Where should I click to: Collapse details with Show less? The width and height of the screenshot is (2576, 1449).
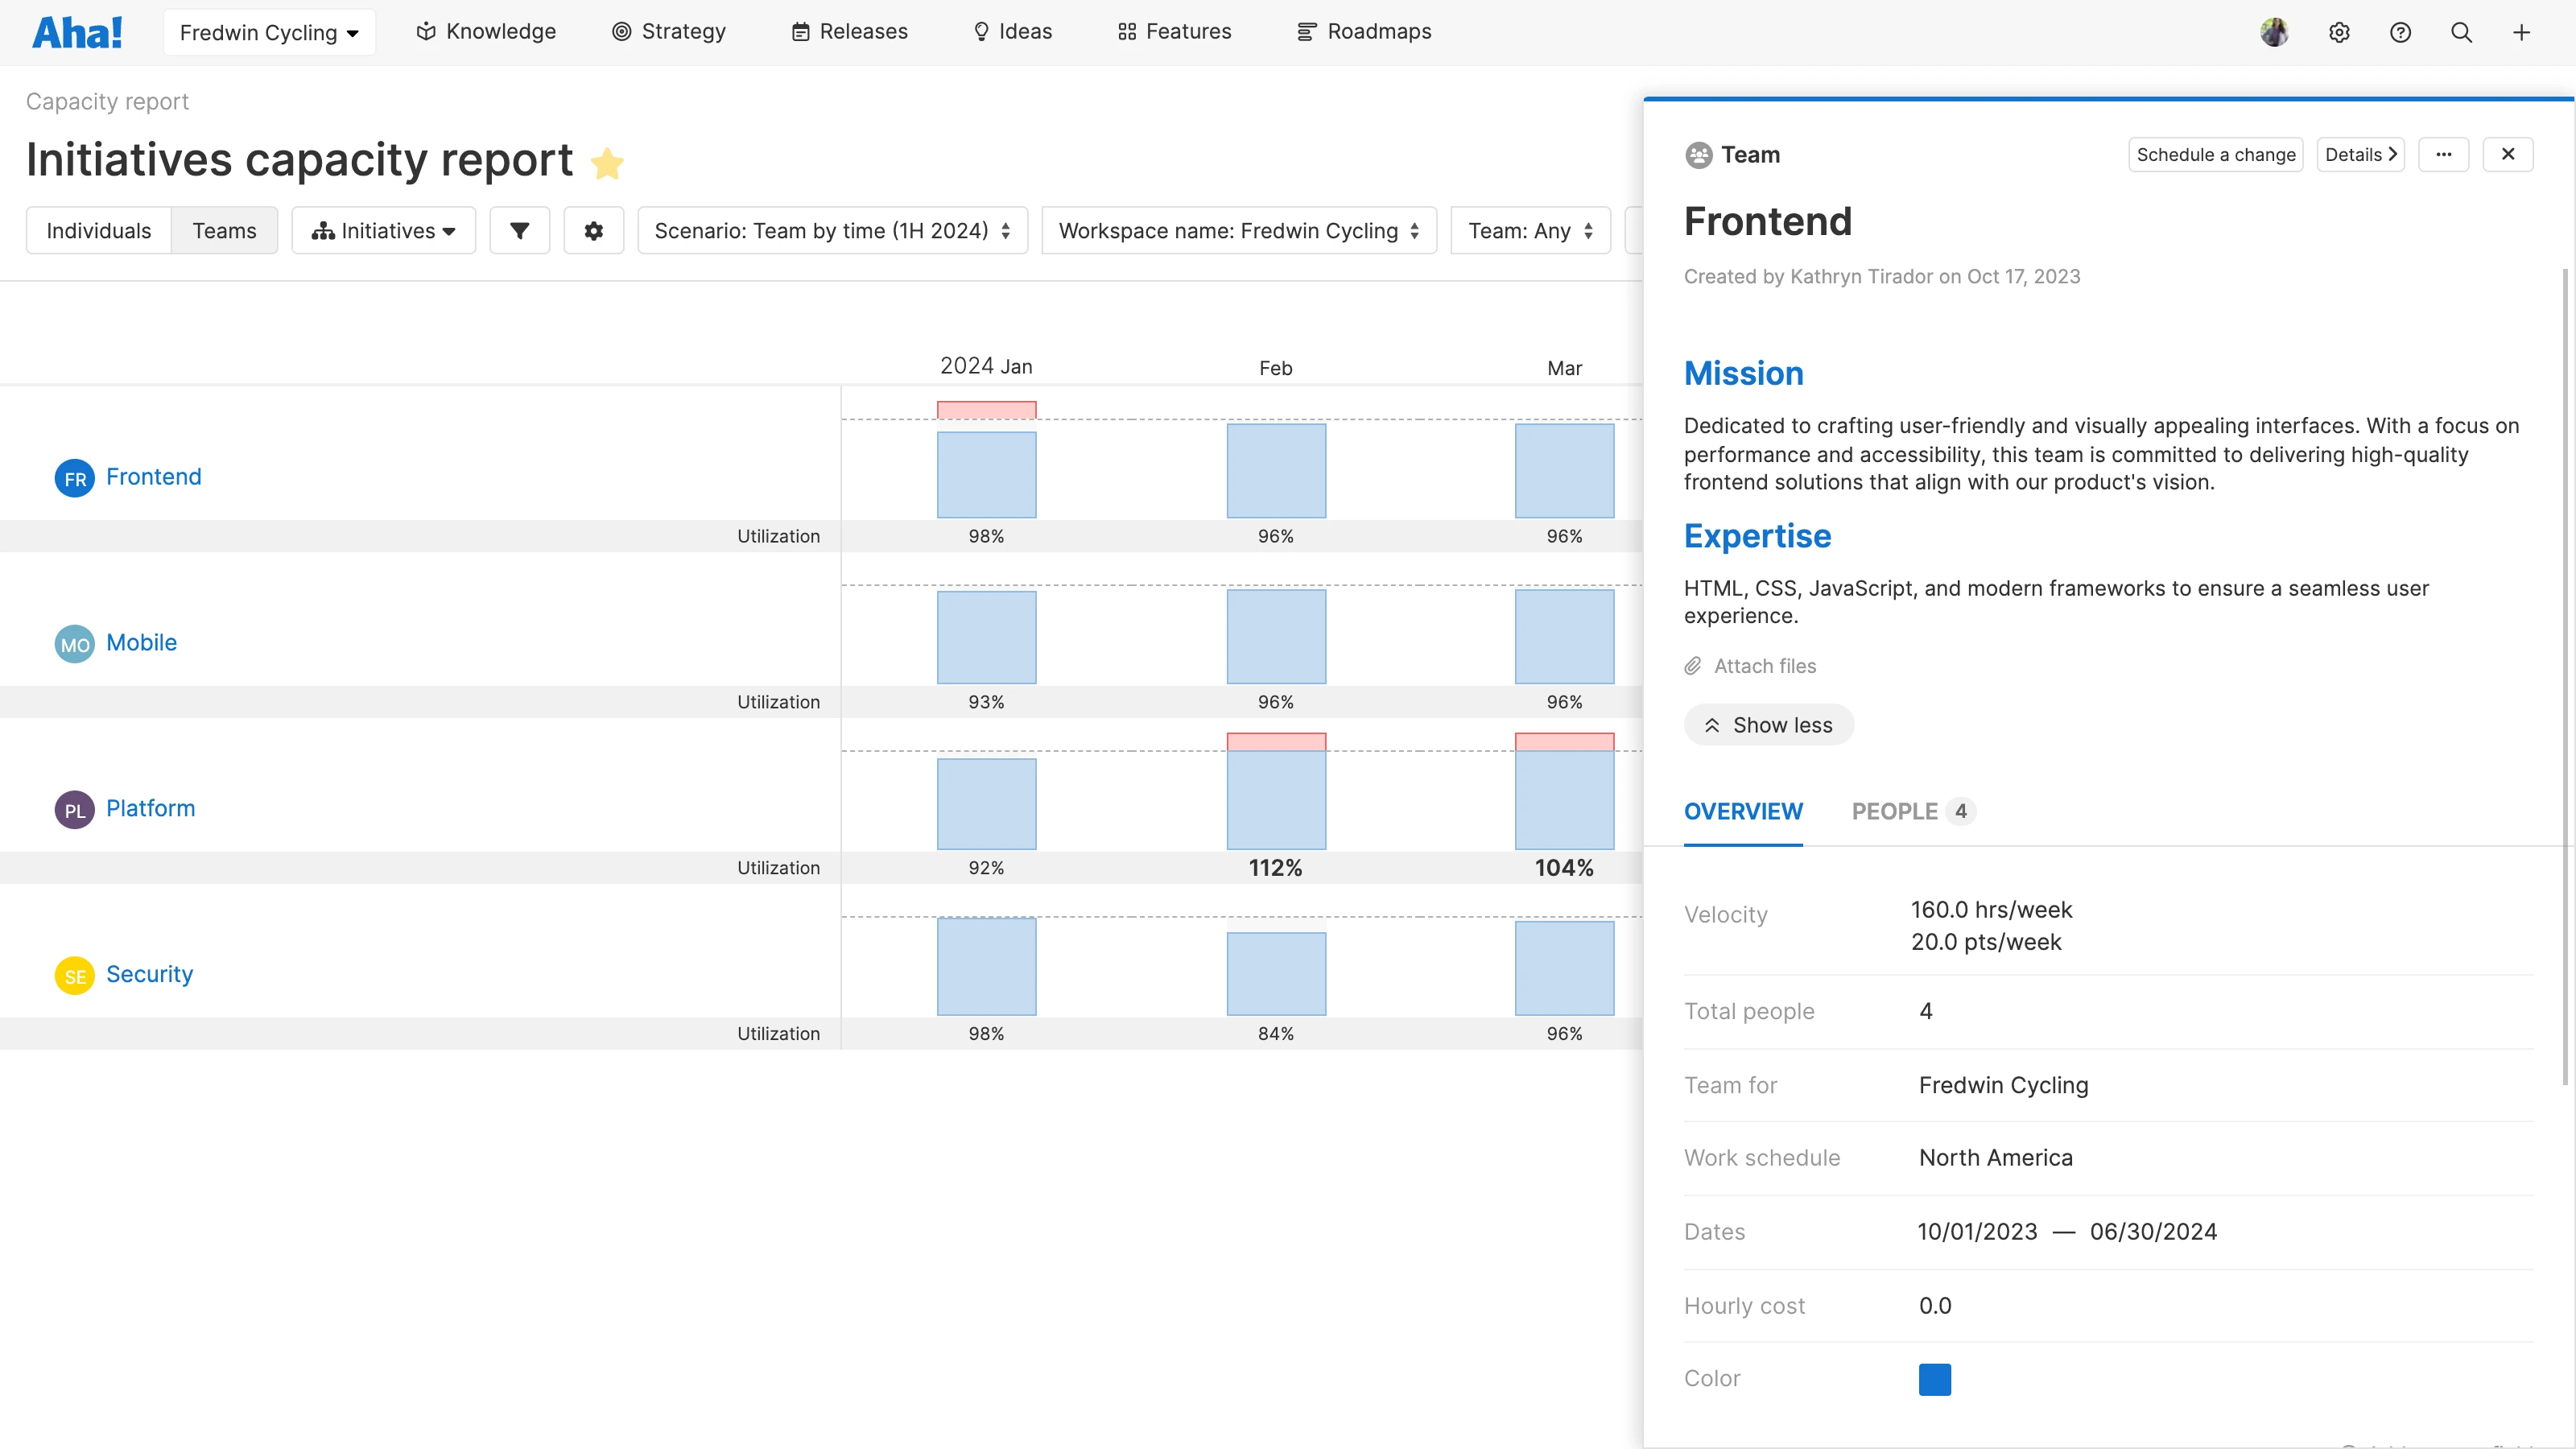pyautogui.click(x=1768, y=724)
